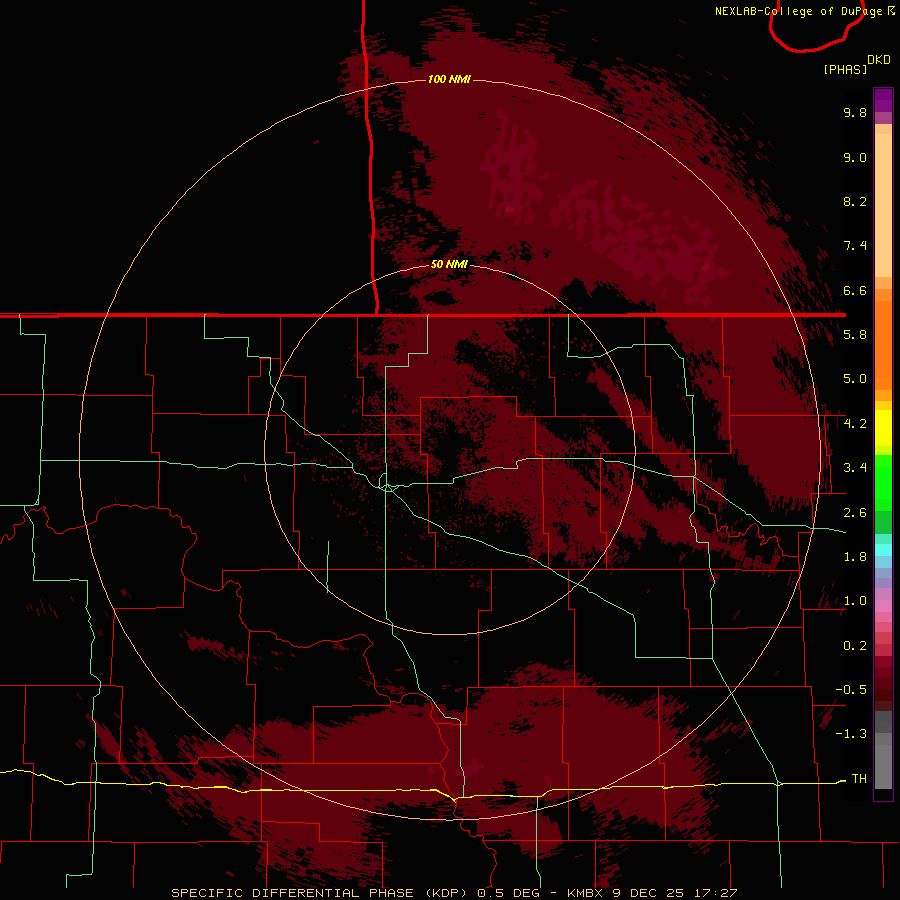Pick the bright green segment of the color bar
Screen dimensions: 900x900
tap(883, 482)
